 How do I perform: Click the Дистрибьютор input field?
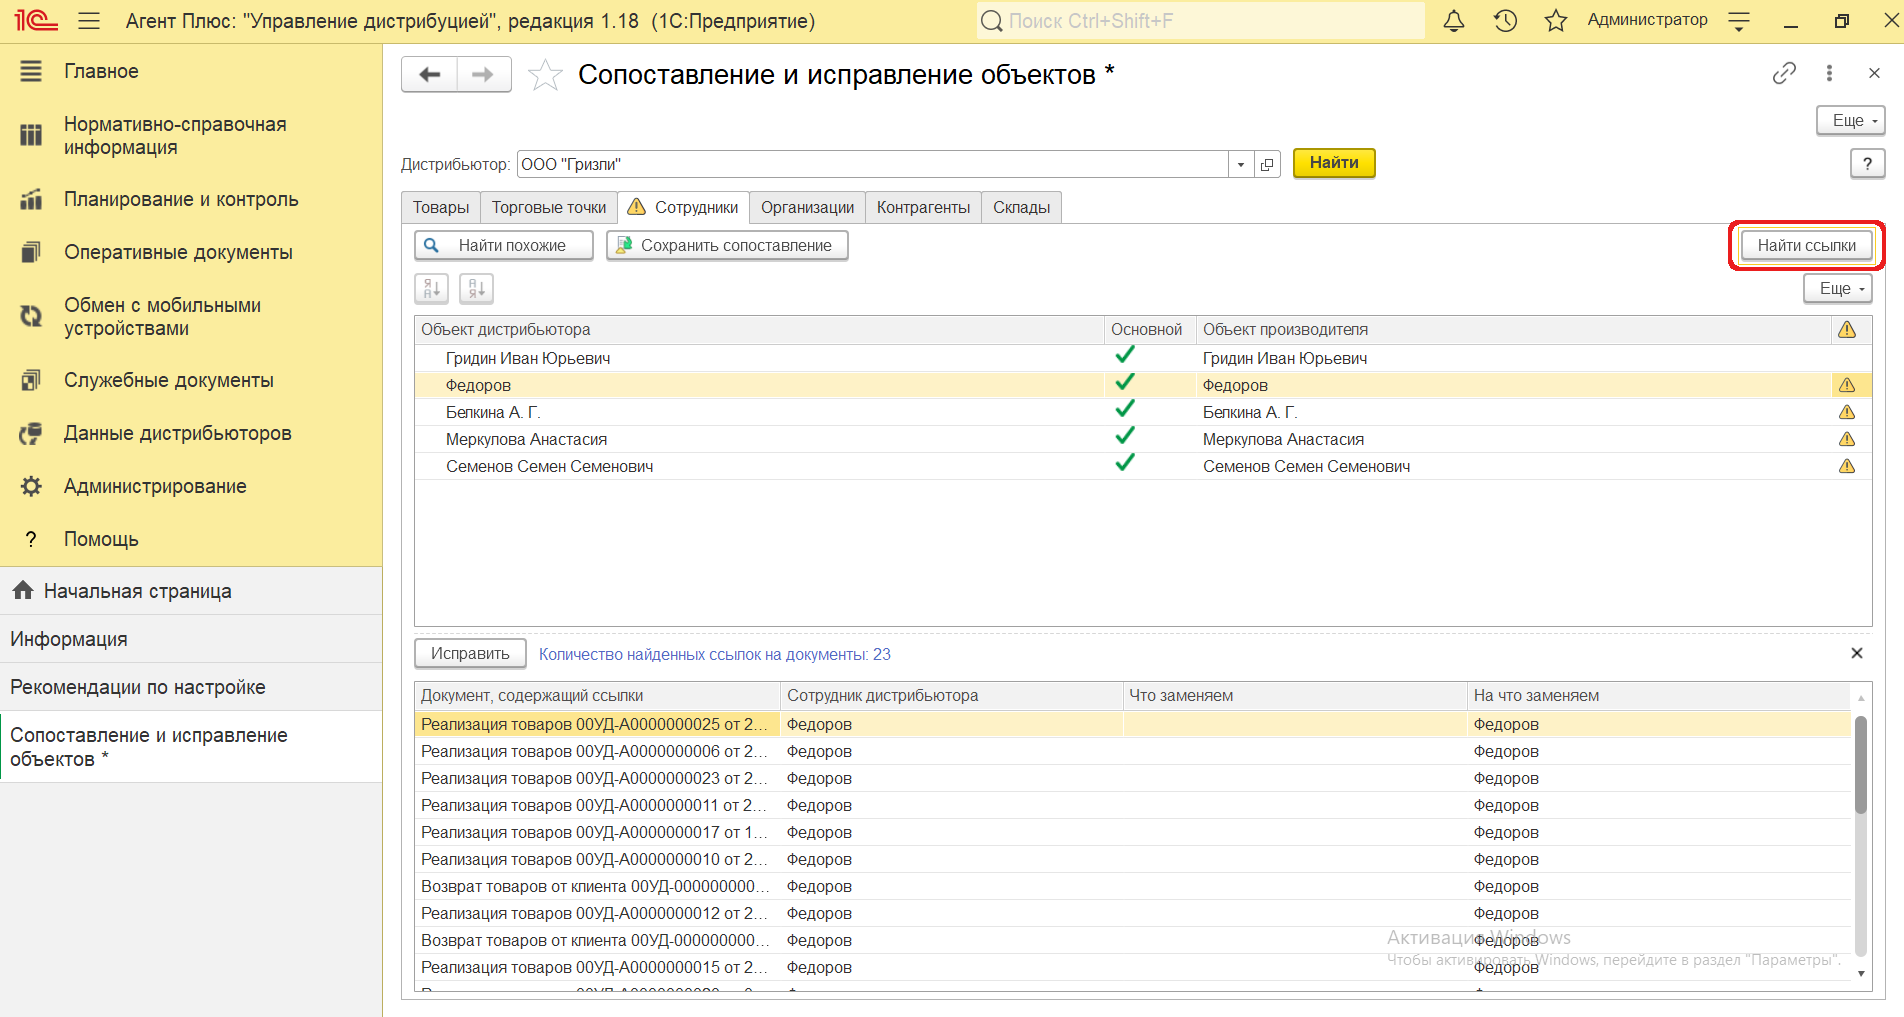coord(873,164)
